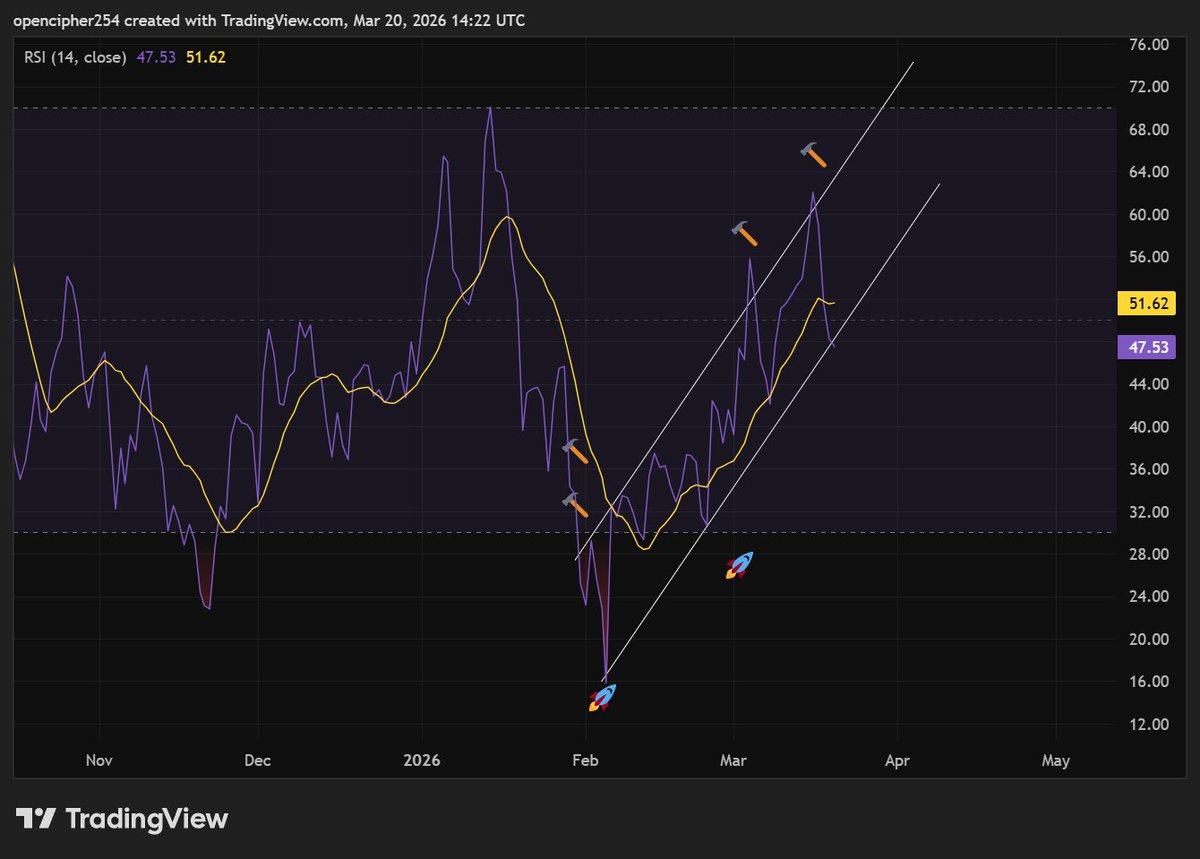Click the rocket emoji at the February RSI low
The height and width of the screenshot is (859, 1200).
[x=602, y=698]
